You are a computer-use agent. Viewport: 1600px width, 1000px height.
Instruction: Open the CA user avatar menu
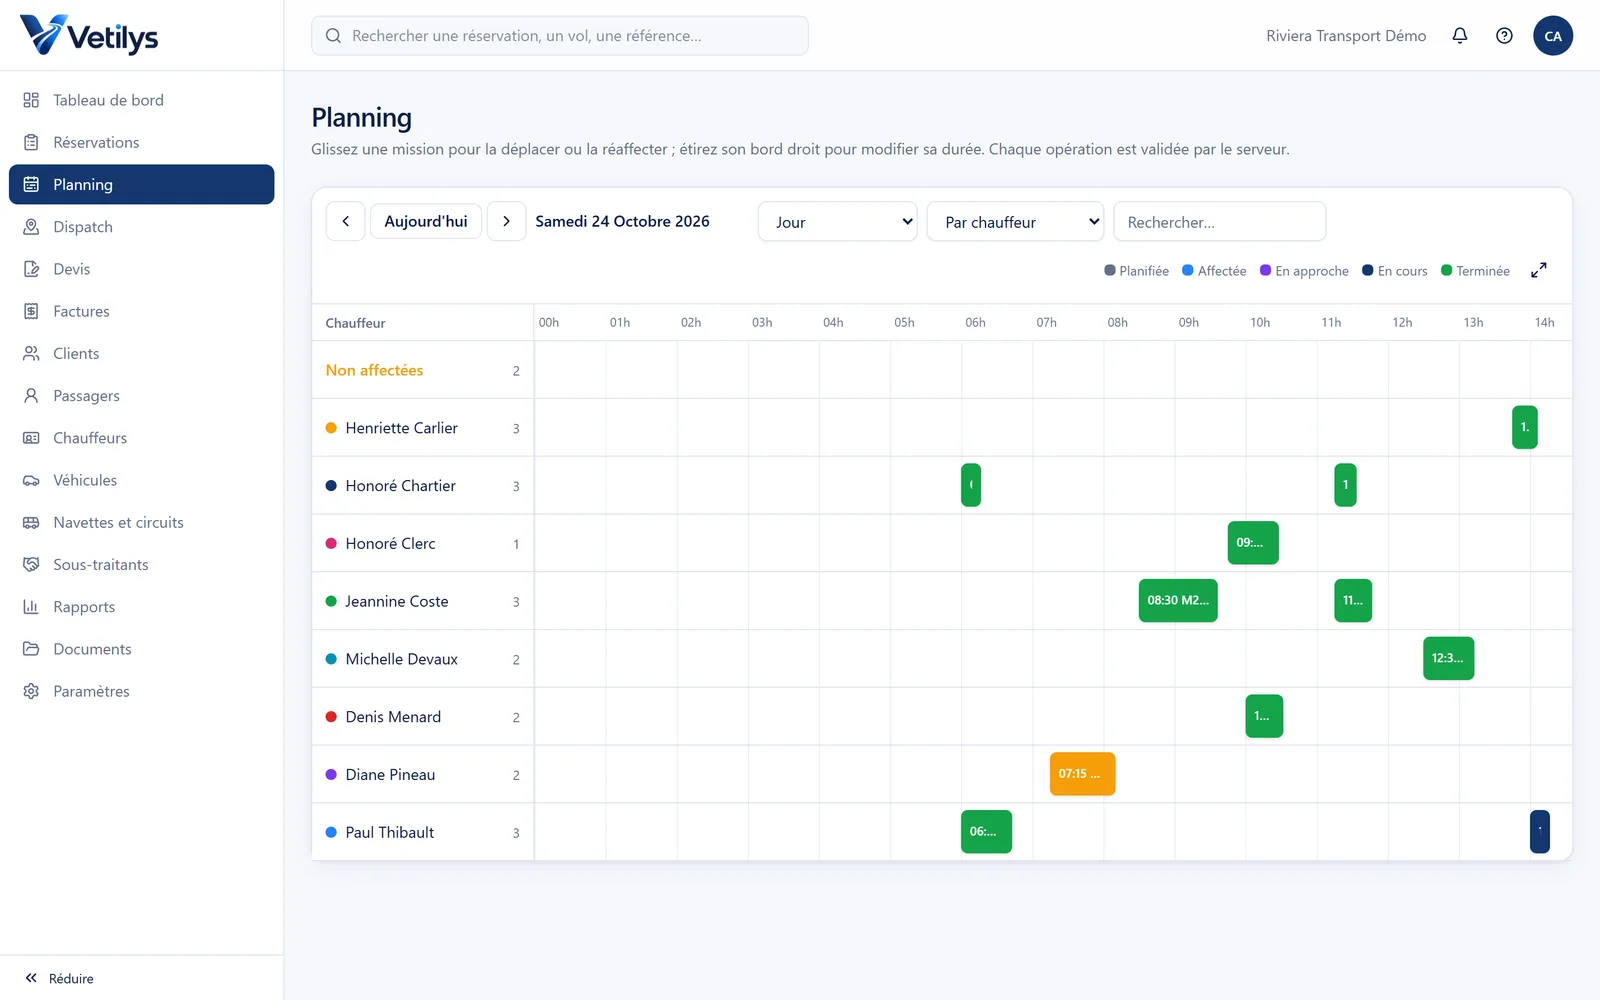pos(1553,36)
